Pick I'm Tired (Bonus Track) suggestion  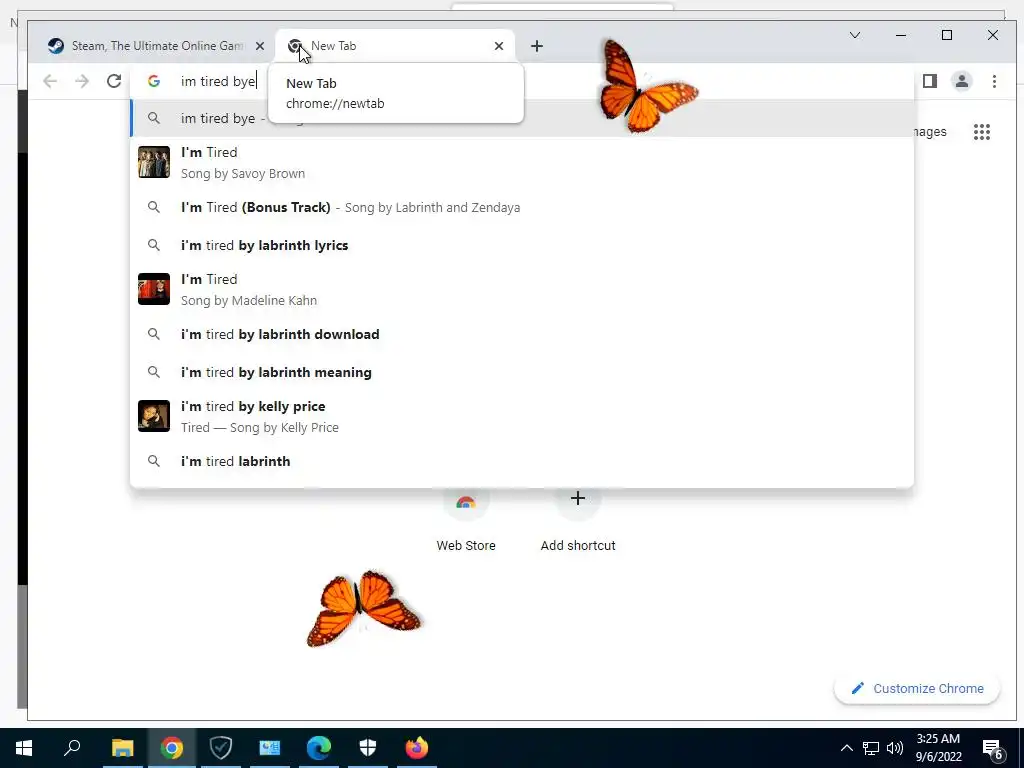click(522, 207)
